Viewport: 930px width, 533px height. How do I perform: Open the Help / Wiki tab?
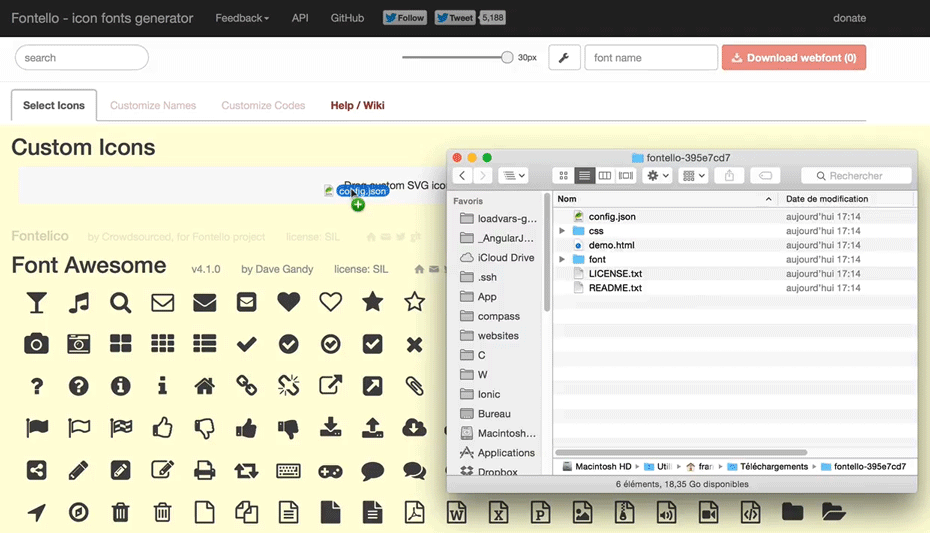pyautogui.click(x=358, y=106)
